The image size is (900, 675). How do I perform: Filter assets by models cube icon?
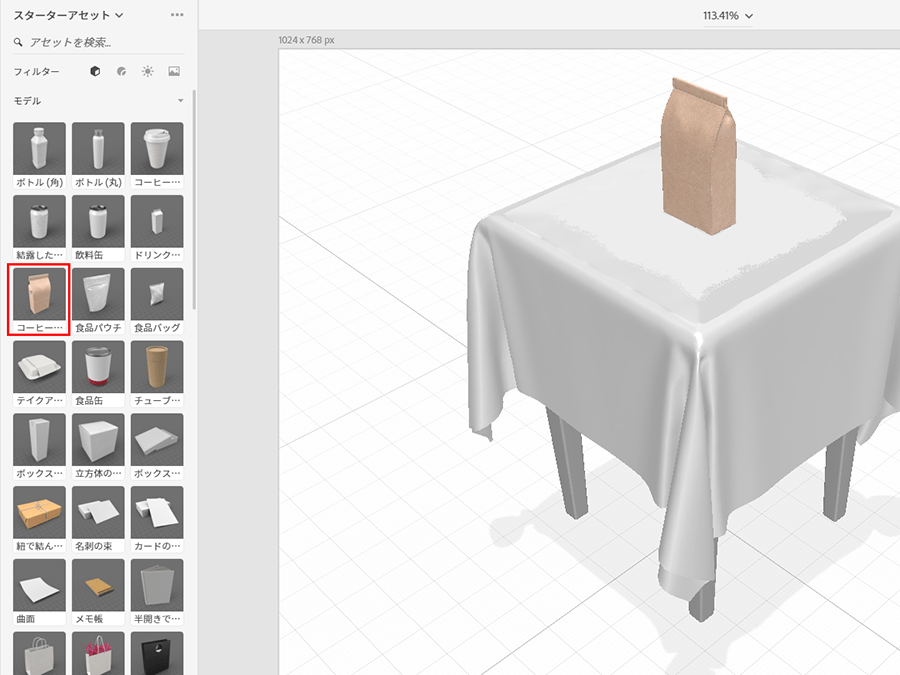[x=95, y=72]
